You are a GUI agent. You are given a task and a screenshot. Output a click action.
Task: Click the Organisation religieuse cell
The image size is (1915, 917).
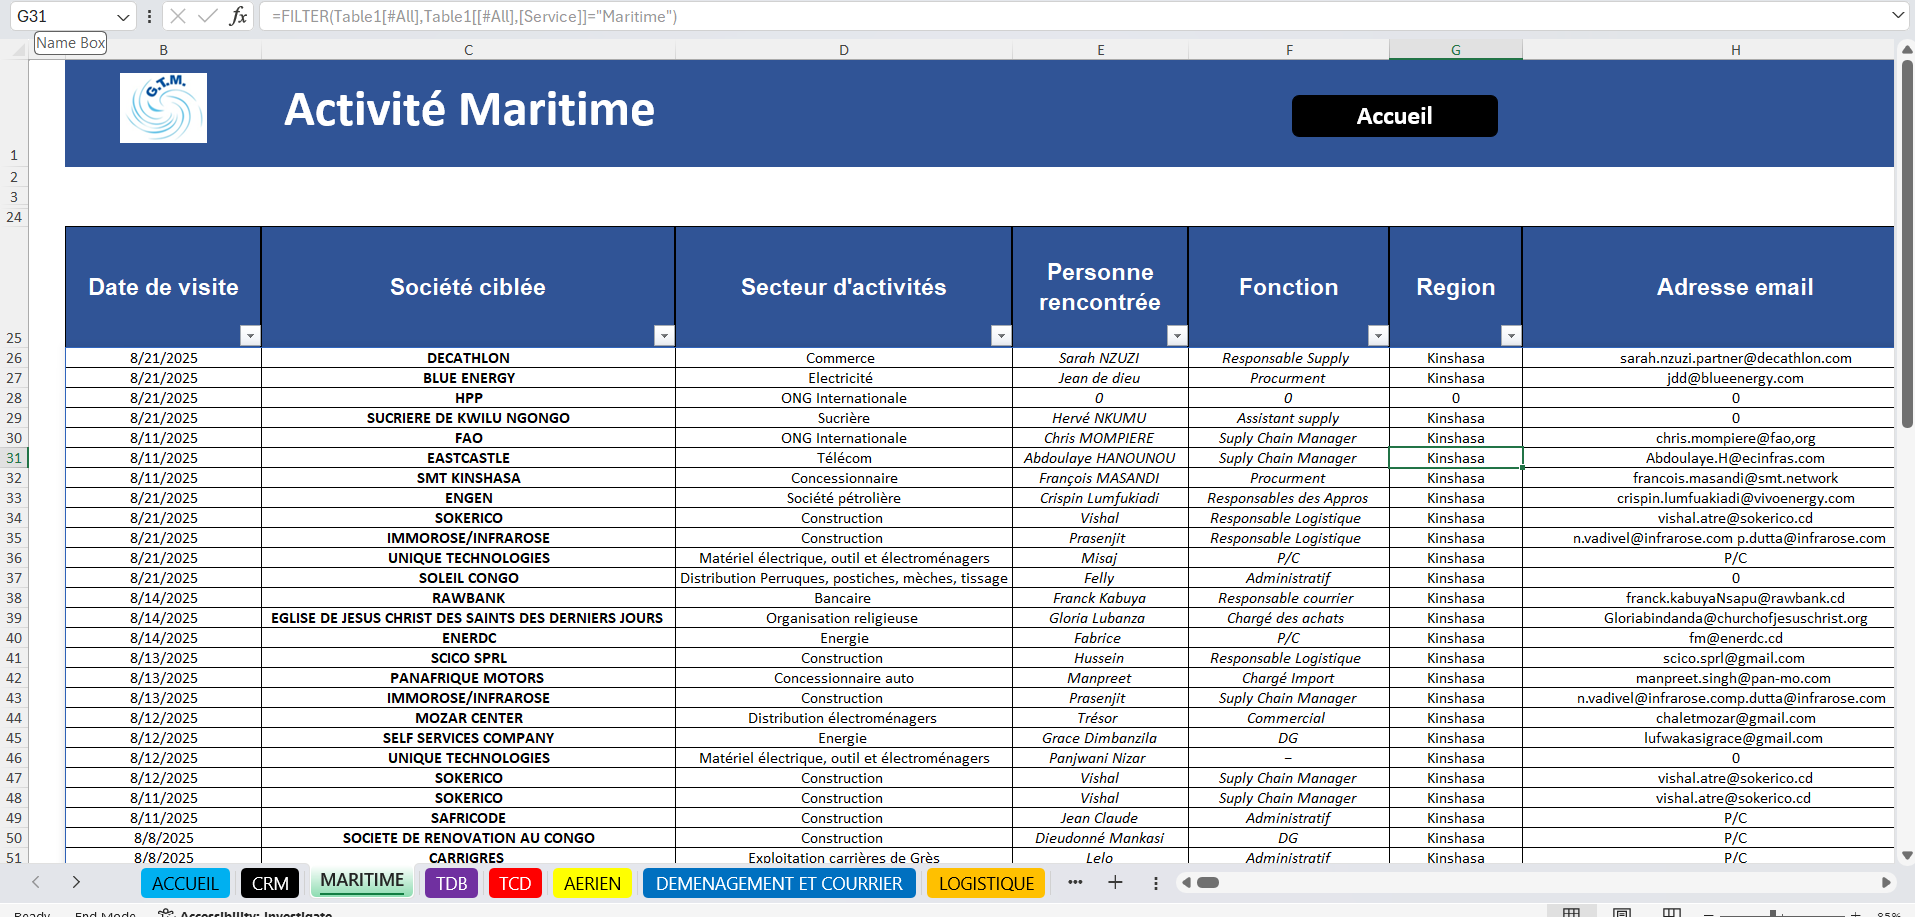pos(843,618)
